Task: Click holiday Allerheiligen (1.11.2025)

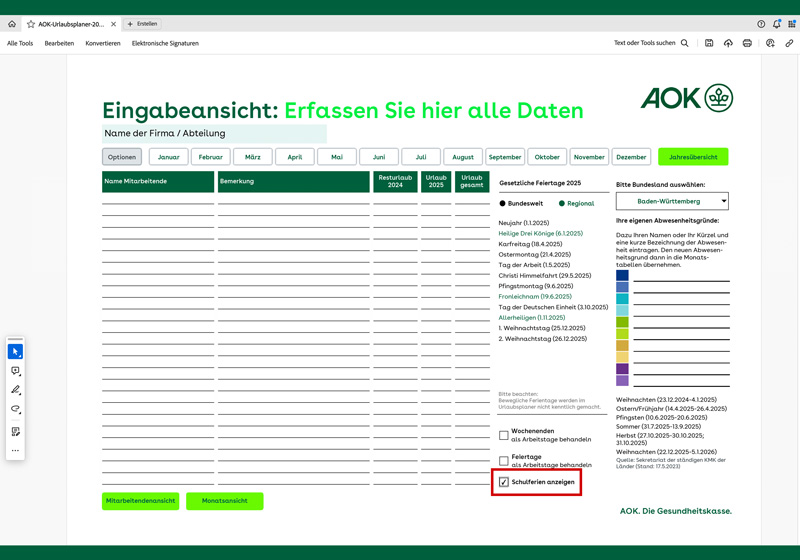Action: 532,318
